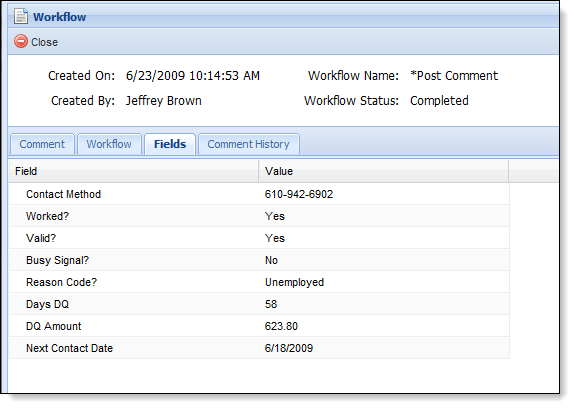Image resolution: width=575 pixels, height=409 pixels.
Task: Click the 623.80 amount value
Action: click(x=281, y=326)
